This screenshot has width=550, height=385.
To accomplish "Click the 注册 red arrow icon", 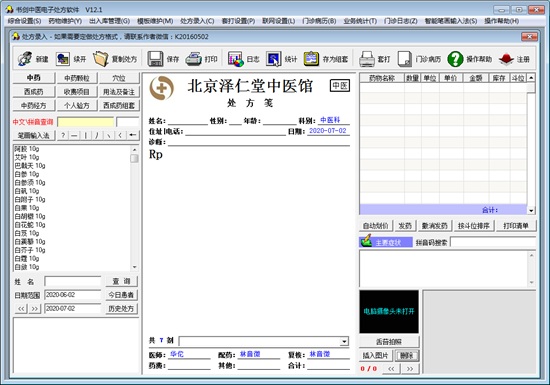I will pyautogui.click(x=506, y=59).
